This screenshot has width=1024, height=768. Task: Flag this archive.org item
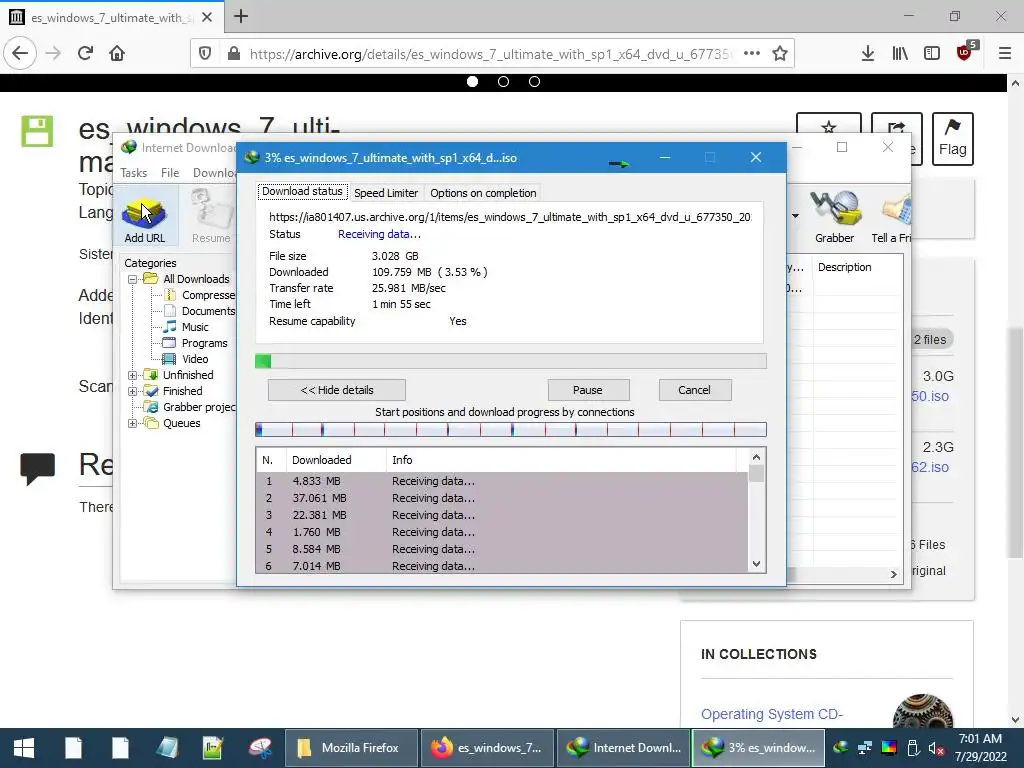[x=952, y=138]
